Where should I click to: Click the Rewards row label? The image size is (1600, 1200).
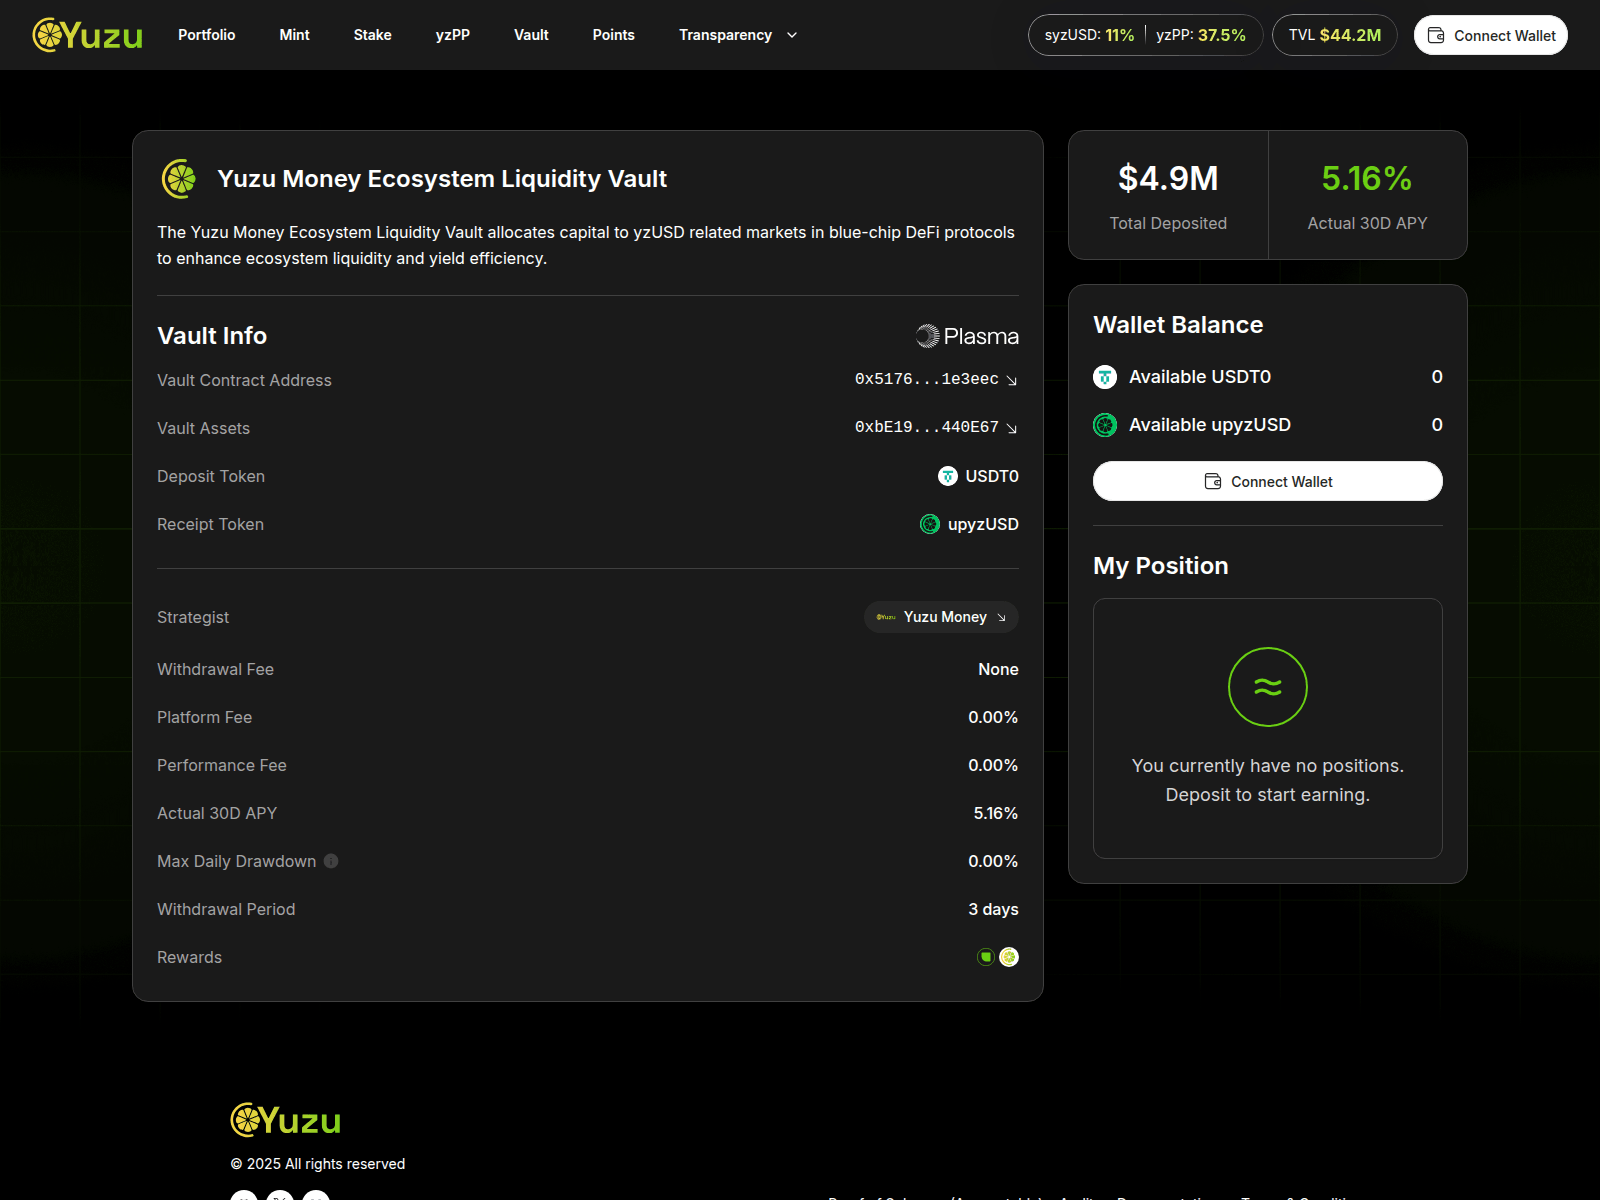point(189,957)
